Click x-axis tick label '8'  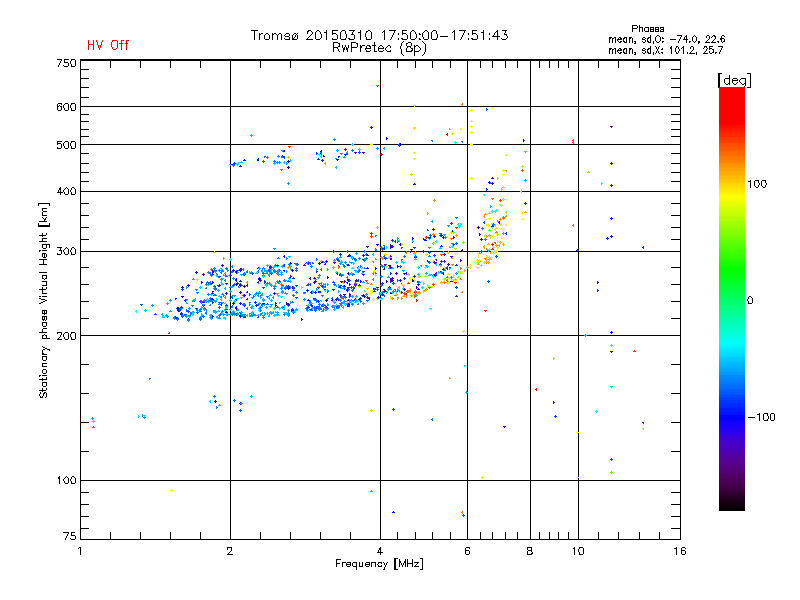point(530,551)
